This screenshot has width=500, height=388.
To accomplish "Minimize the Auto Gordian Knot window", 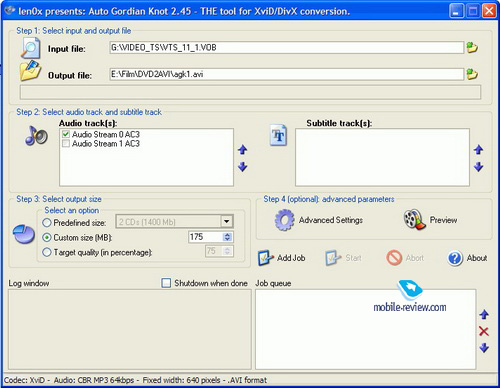I will (456, 11).
